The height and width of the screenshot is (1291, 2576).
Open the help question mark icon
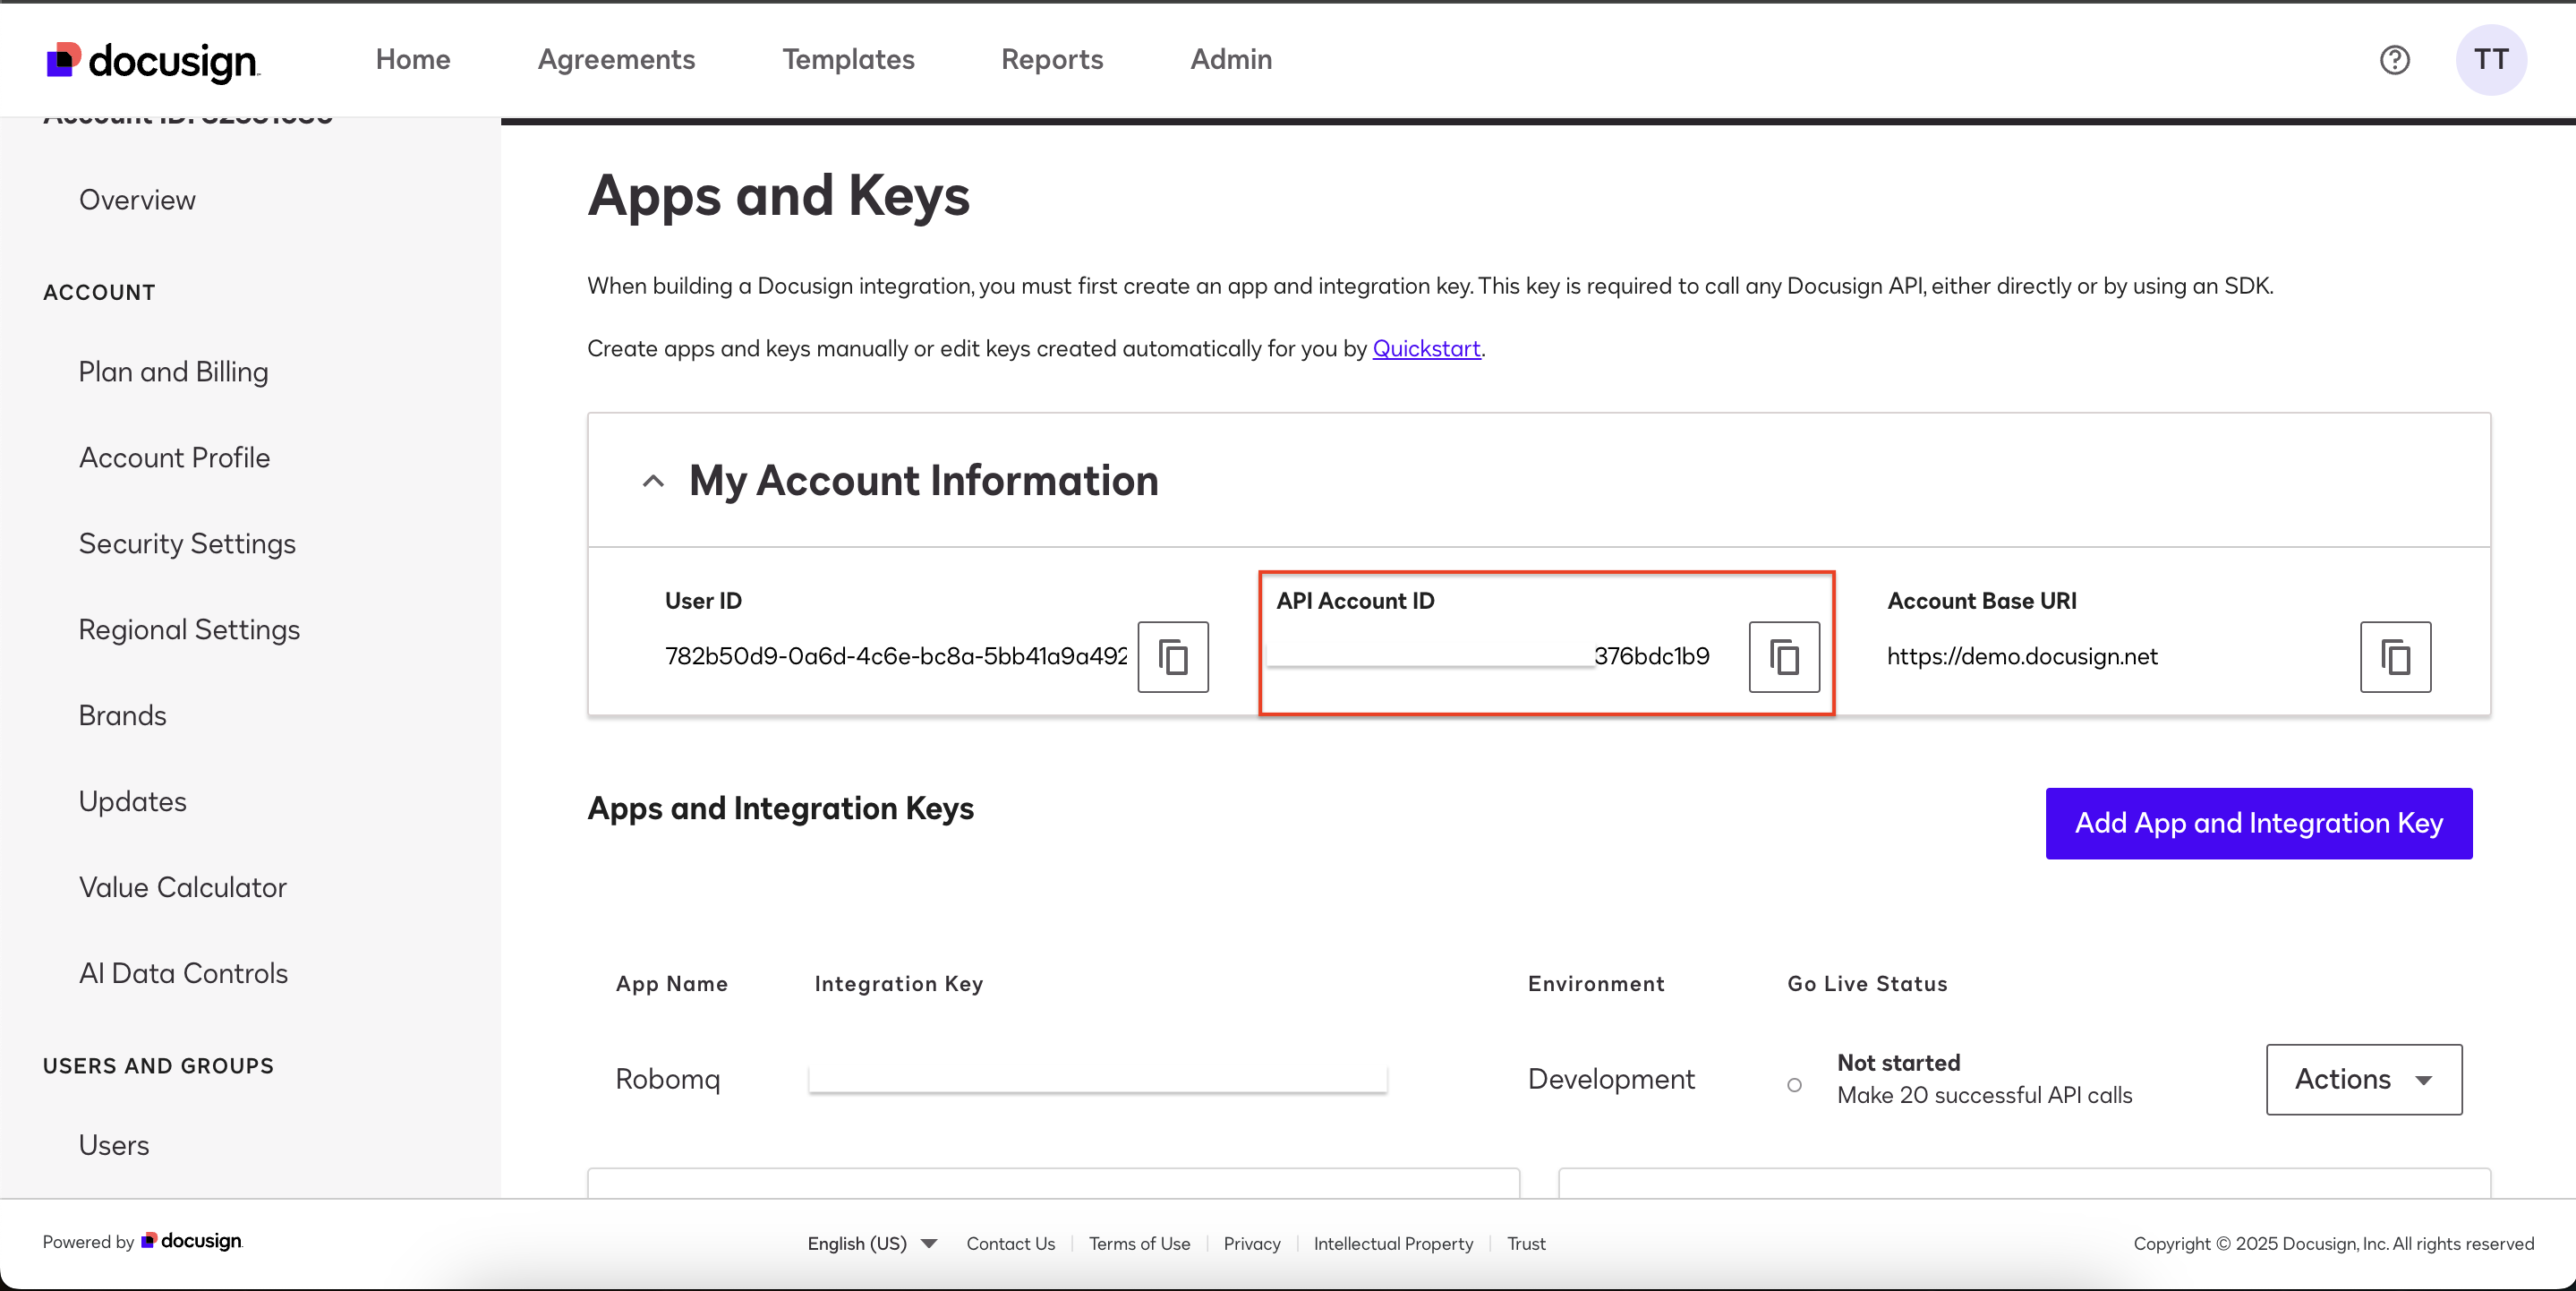point(2394,60)
